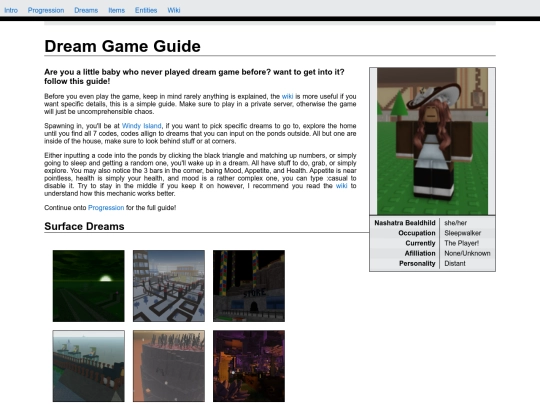Viewport: 540px width, 405px height.
Task: Click the wiki link near 'recommend you read'
Action: click(341, 186)
